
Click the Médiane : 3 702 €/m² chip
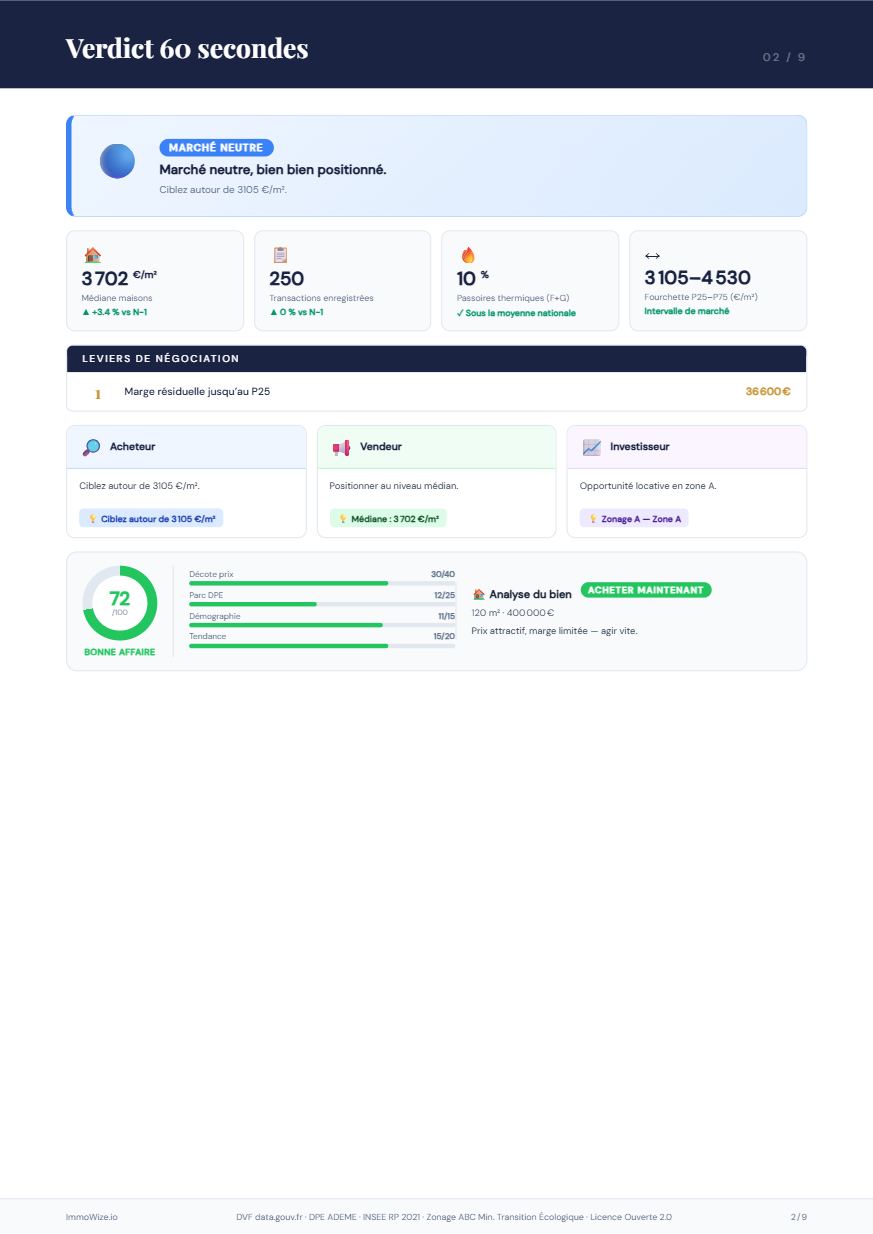(x=388, y=519)
